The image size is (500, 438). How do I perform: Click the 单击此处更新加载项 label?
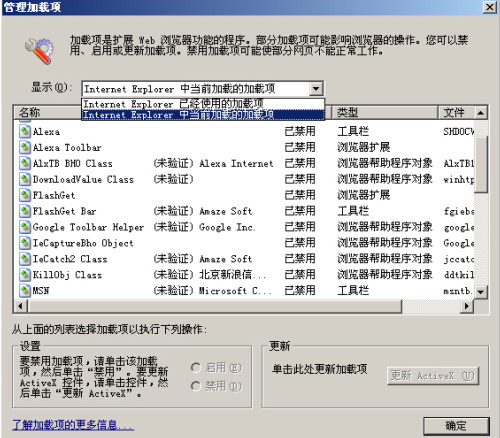click(319, 369)
